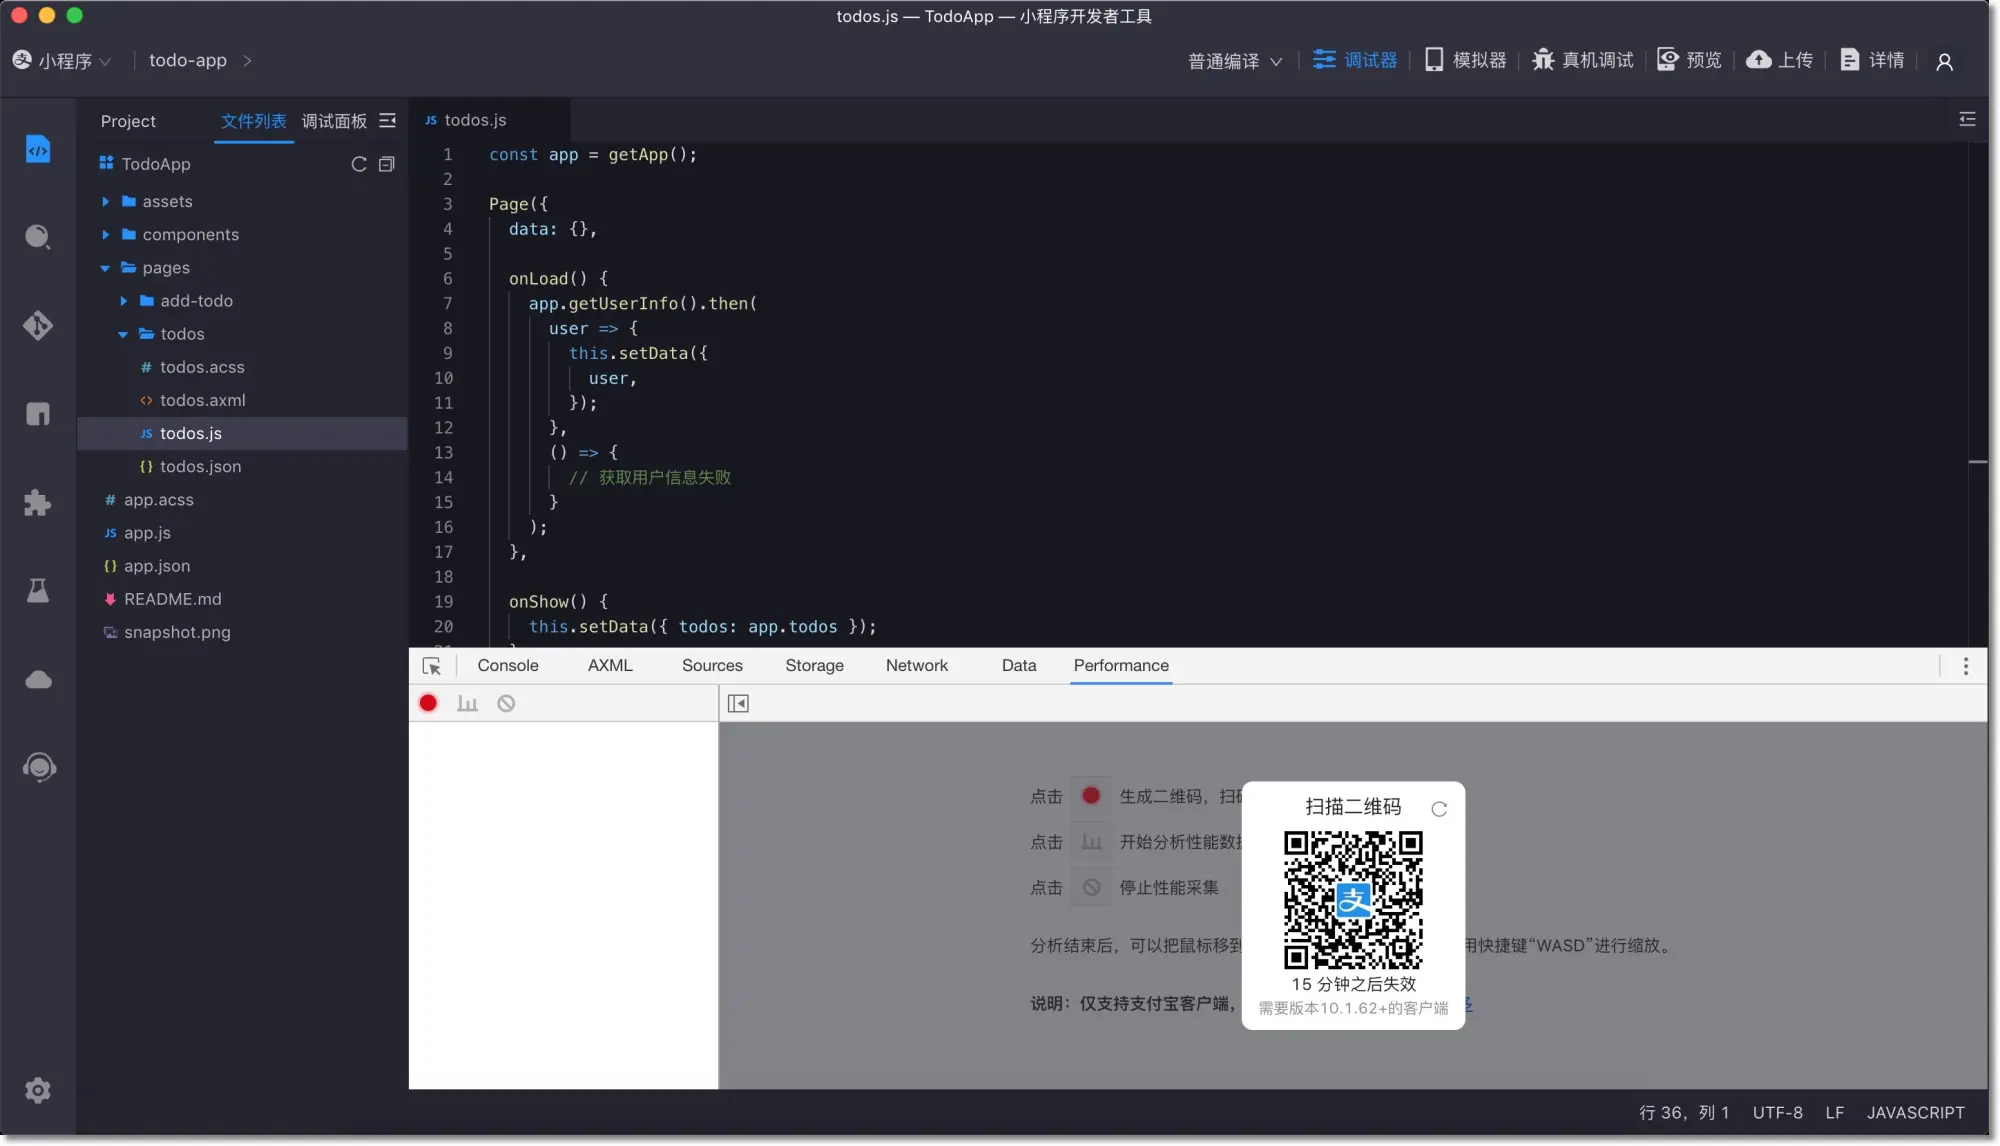Click the 上传 upload button
This screenshot has width=2000, height=1146.
tap(1779, 60)
